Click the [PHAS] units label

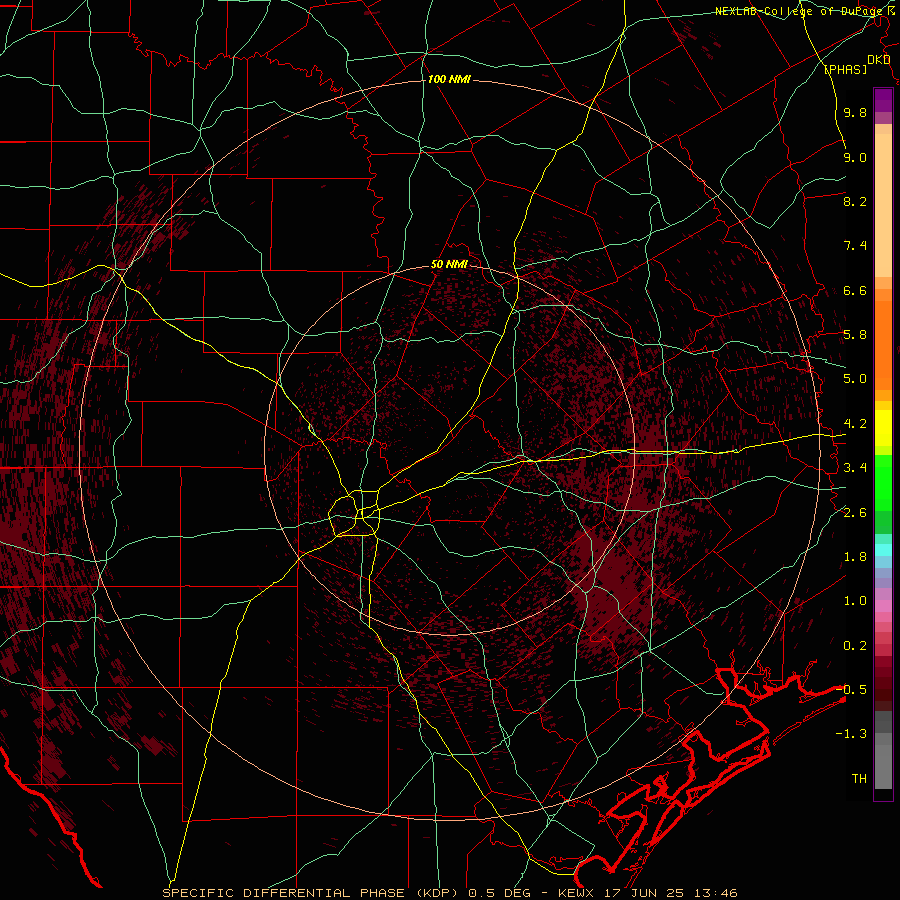click(845, 69)
